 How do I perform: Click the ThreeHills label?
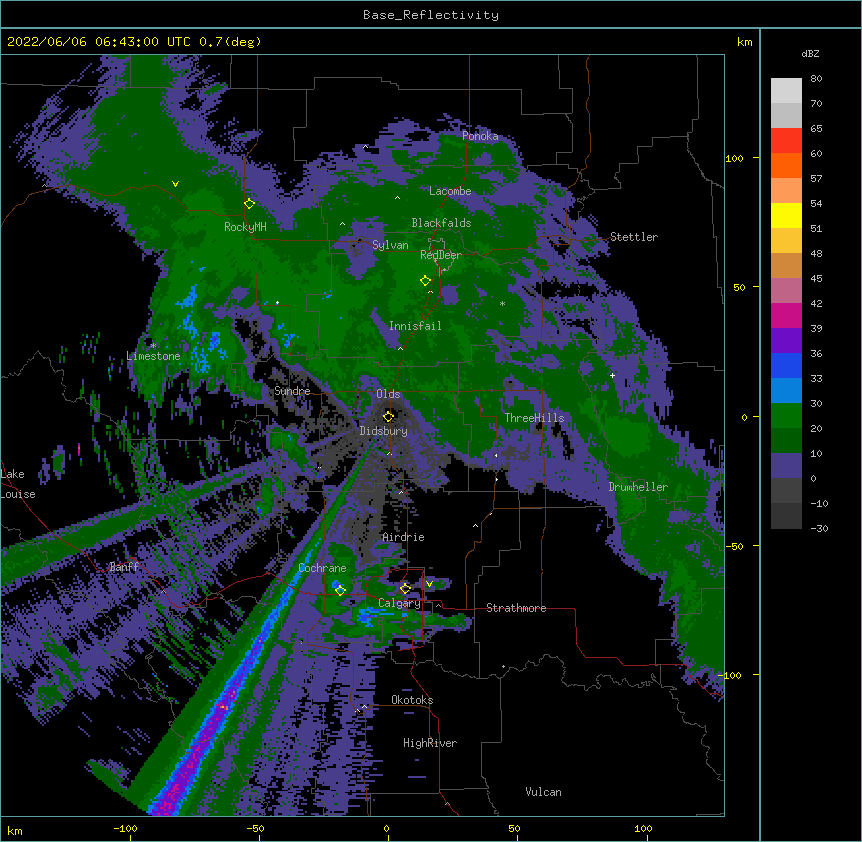click(534, 418)
